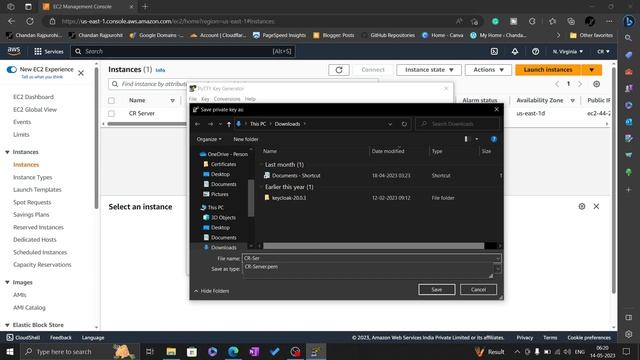640x360 pixels.
Task: Select EC2 Management Console browser tab
Action: click(x=88, y=7)
